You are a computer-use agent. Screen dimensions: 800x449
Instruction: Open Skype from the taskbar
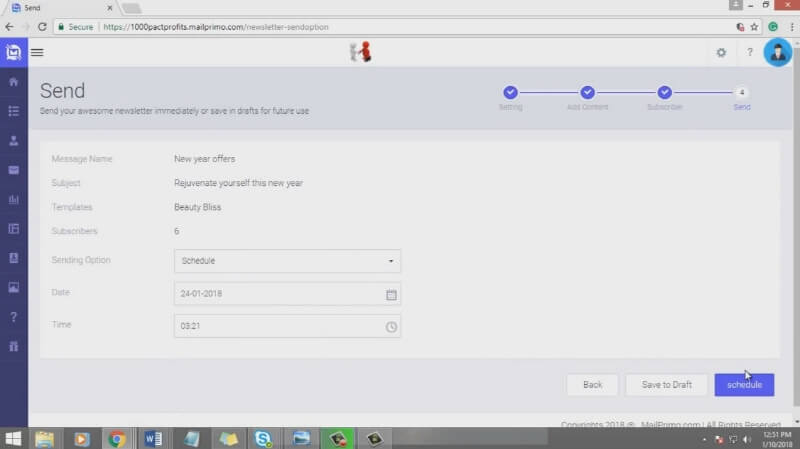pos(263,439)
